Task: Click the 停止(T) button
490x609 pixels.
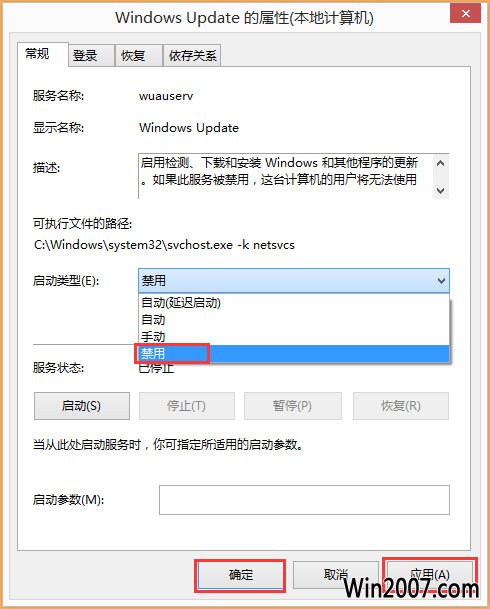Action: pyautogui.click(x=187, y=406)
